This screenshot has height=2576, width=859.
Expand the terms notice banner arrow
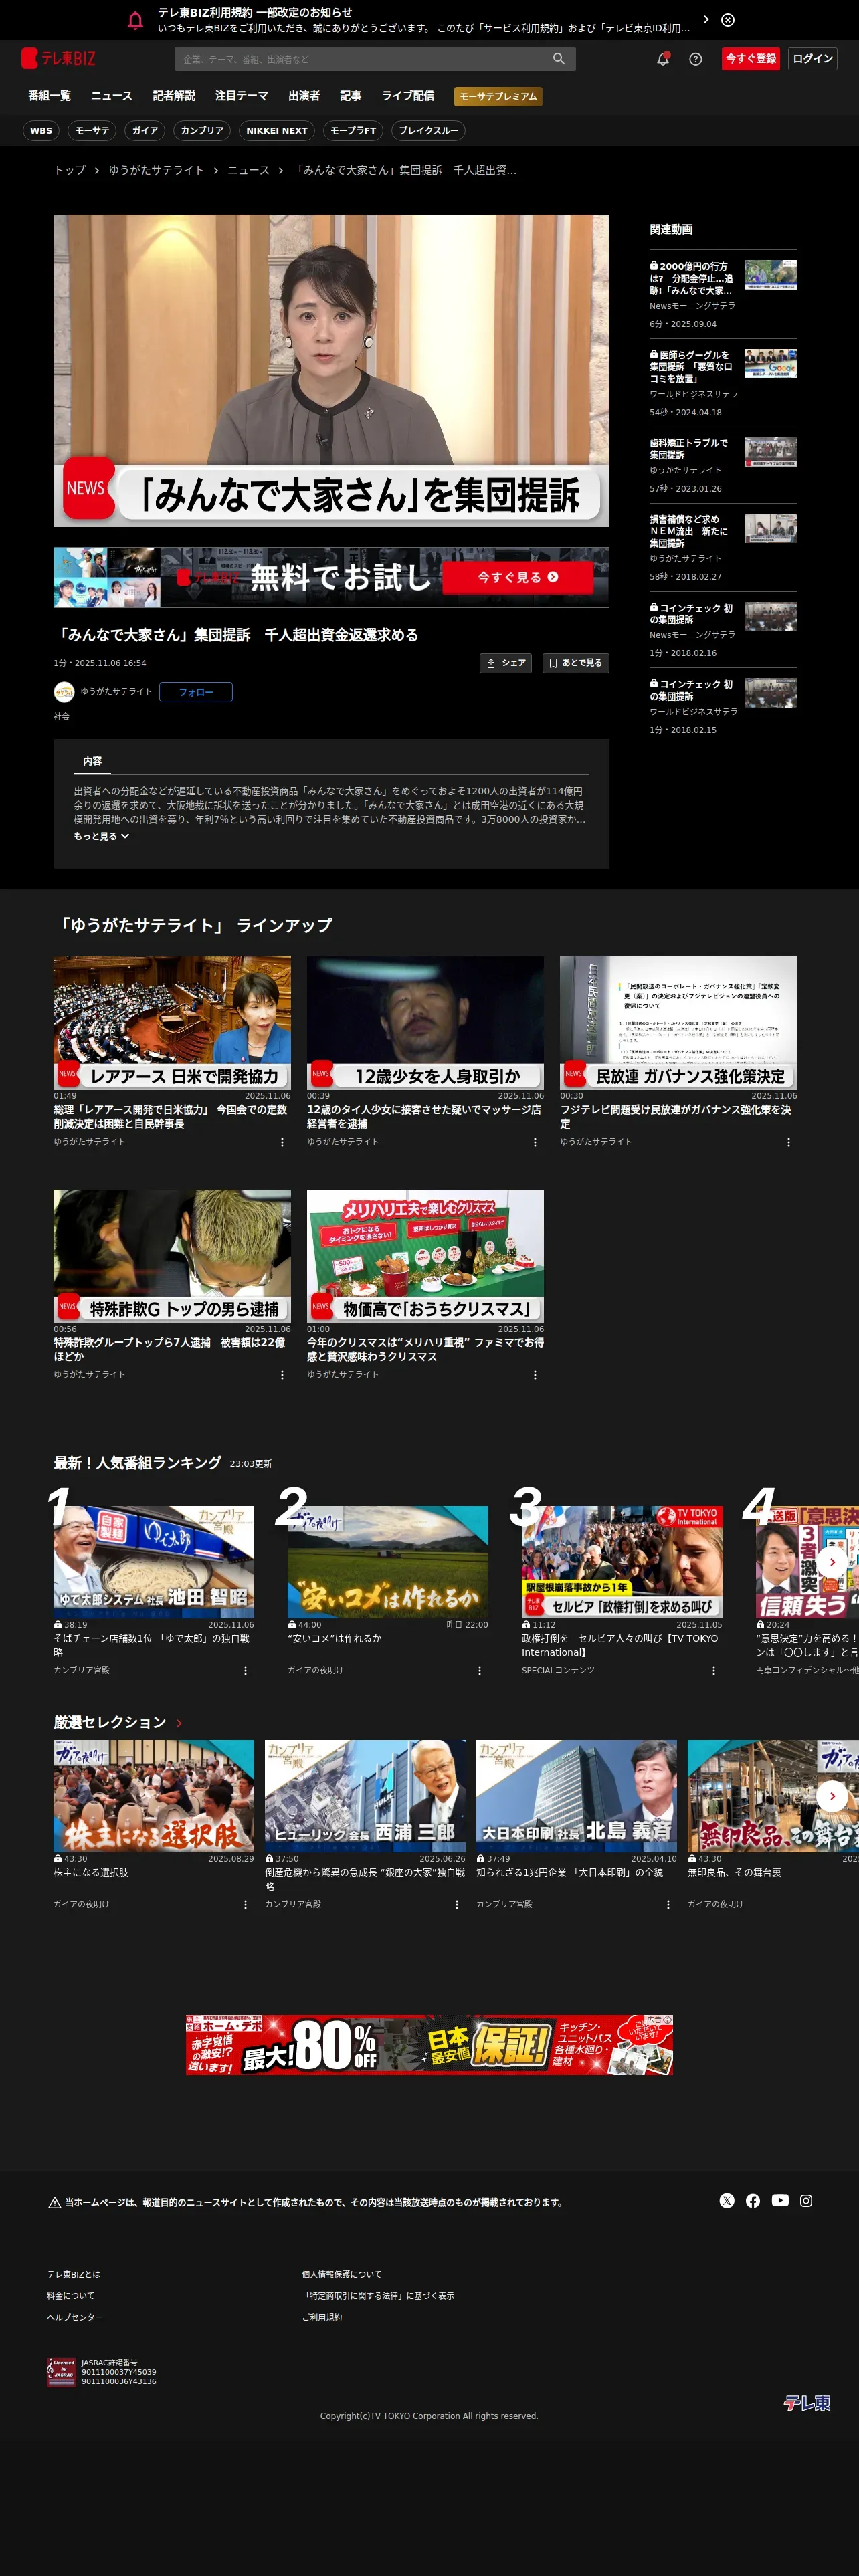click(x=706, y=19)
